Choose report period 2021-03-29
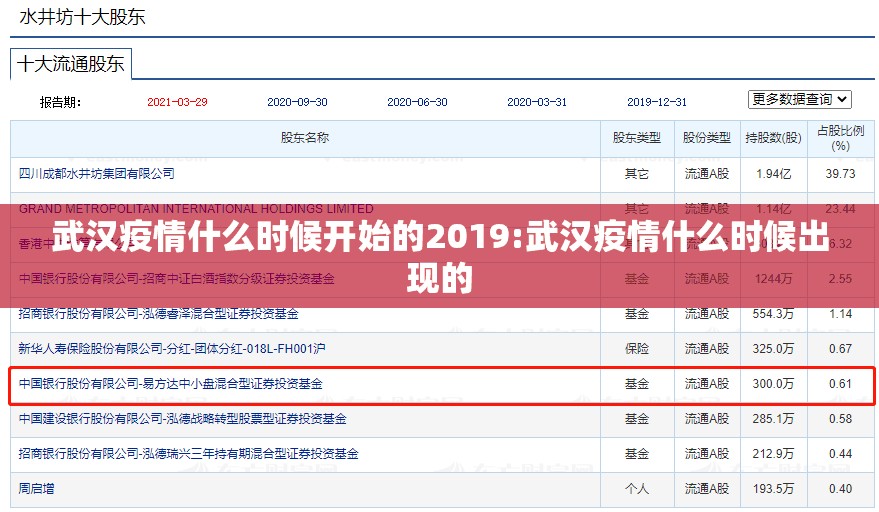The height and width of the screenshot is (512, 879). pyautogui.click(x=177, y=102)
